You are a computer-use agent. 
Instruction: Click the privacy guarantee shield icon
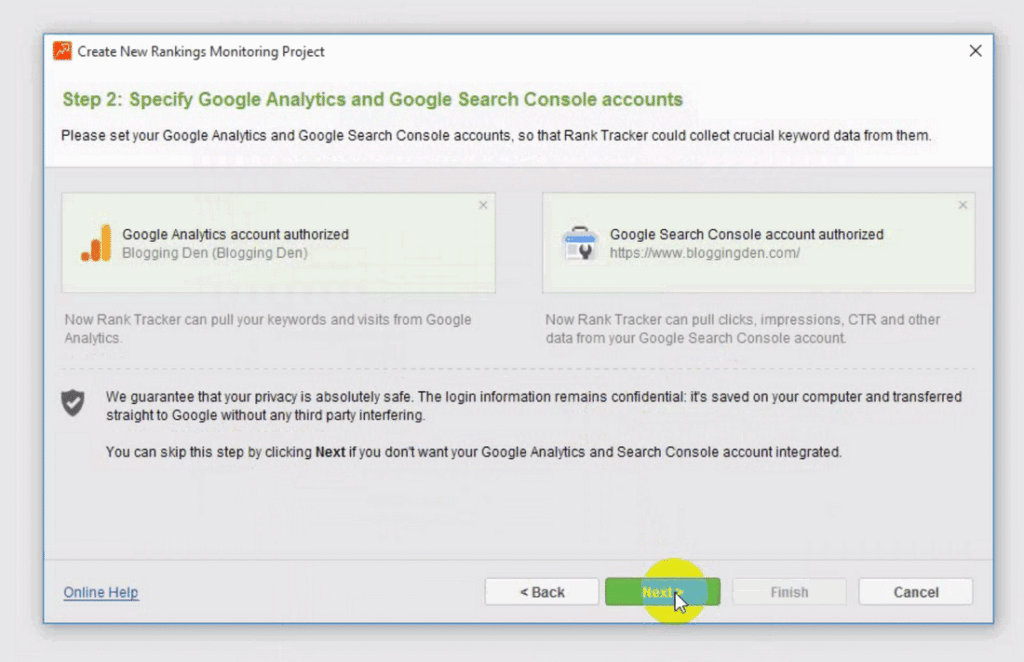(x=73, y=403)
